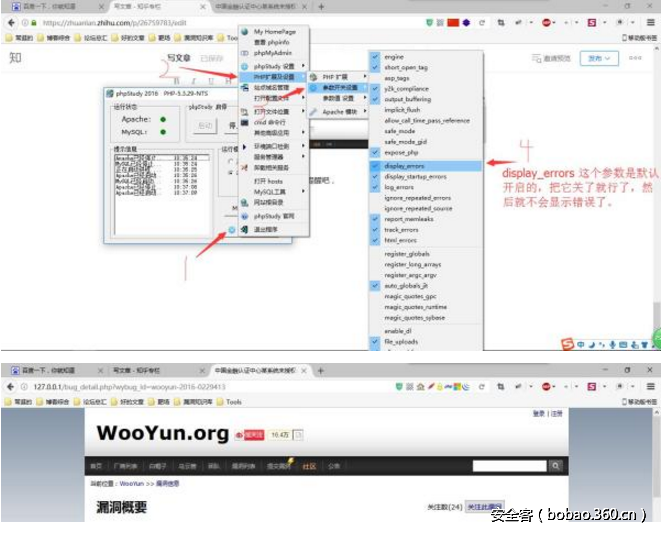Viewport: 661px width, 533px height.
Task: Toggle y2k_compliance option
Action: (x=426, y=89)
